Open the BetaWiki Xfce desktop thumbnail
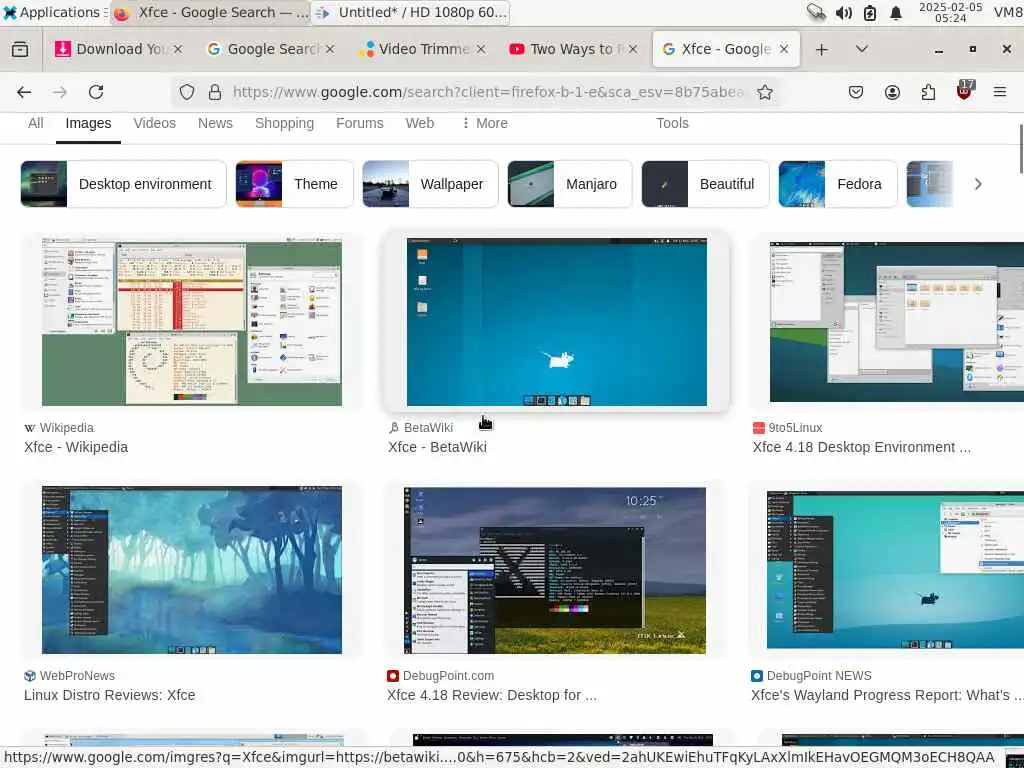Image resolution: width=1024 pixels, height=768 pixels. (x=556, y=322)
